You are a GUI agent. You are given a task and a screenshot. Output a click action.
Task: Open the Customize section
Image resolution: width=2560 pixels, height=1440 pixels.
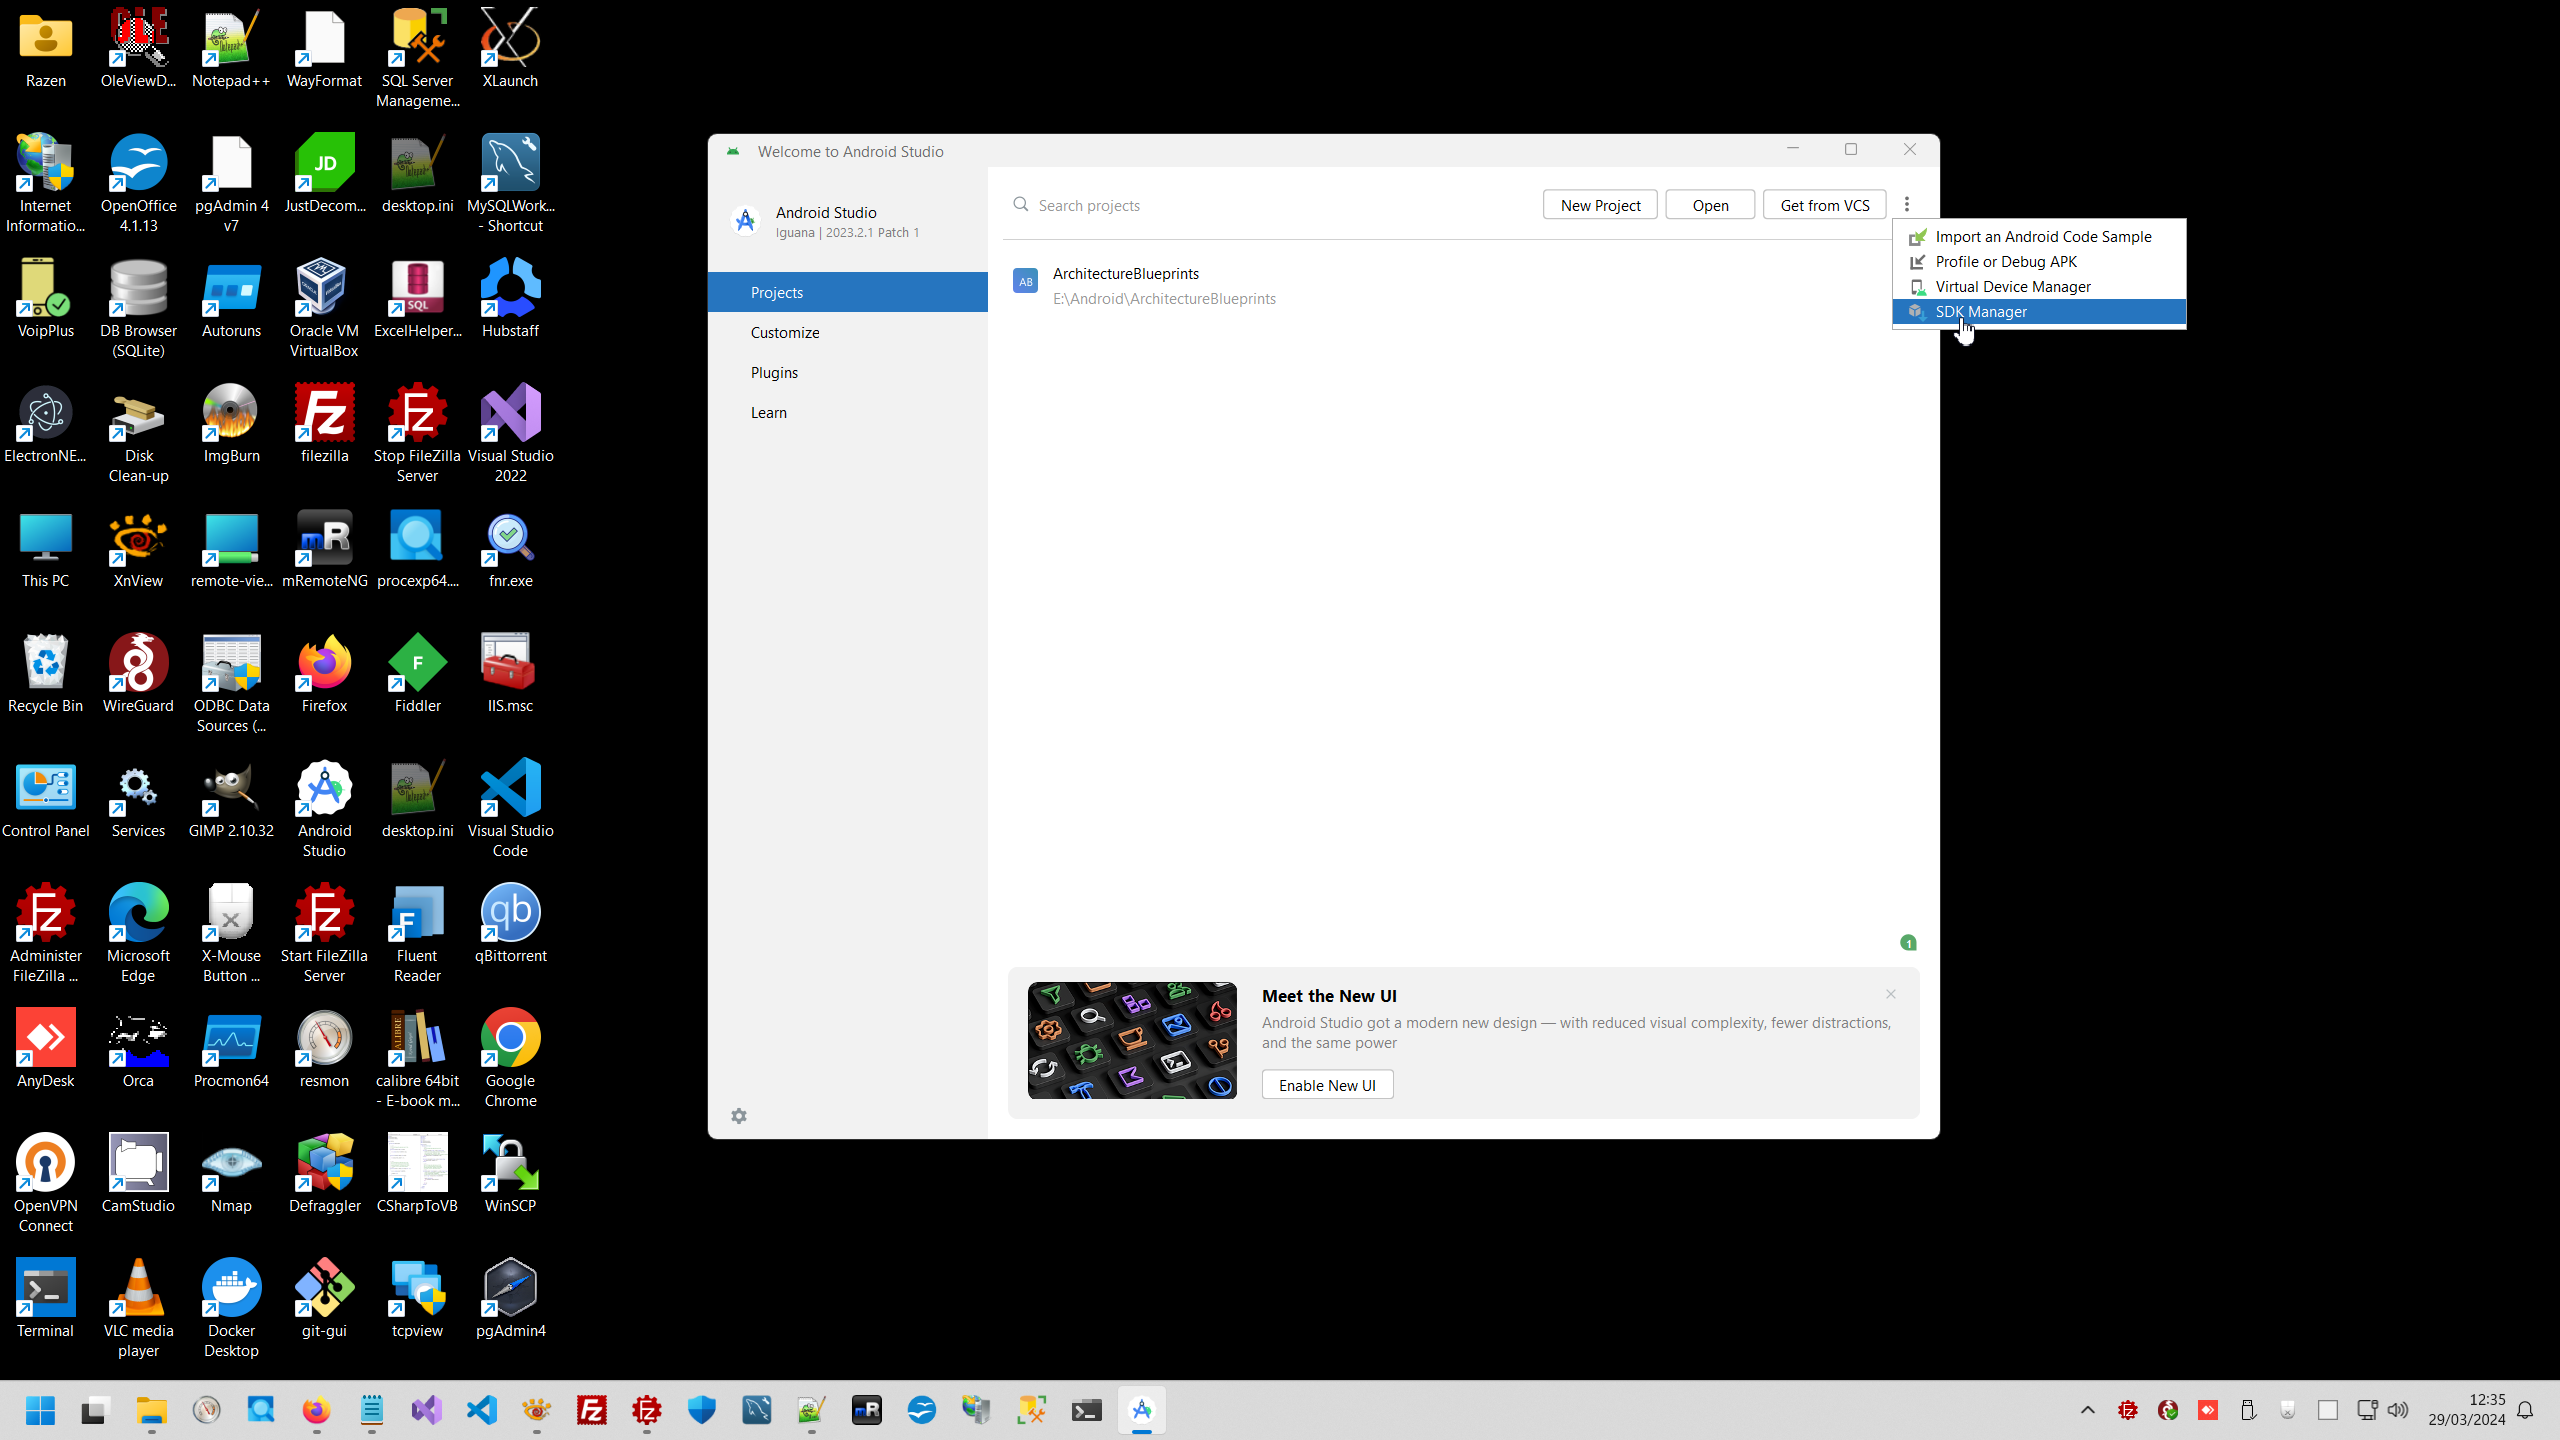(784, 332)
